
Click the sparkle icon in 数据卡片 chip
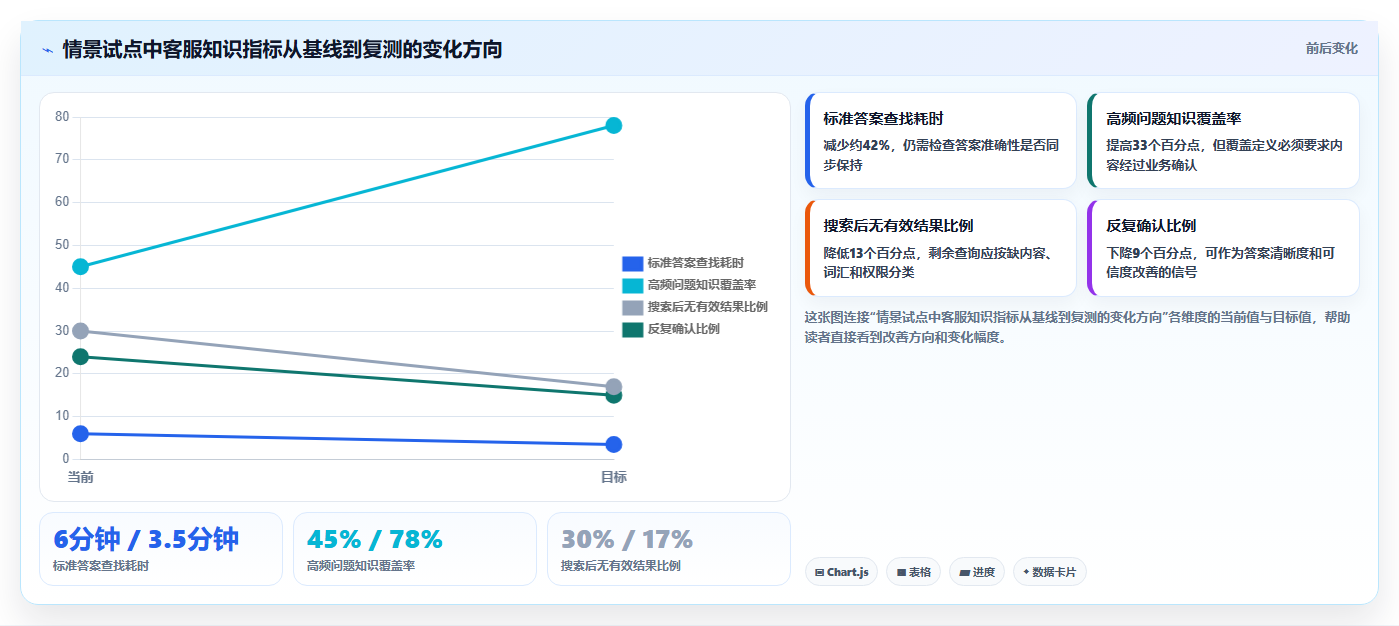pos(1026,573)
